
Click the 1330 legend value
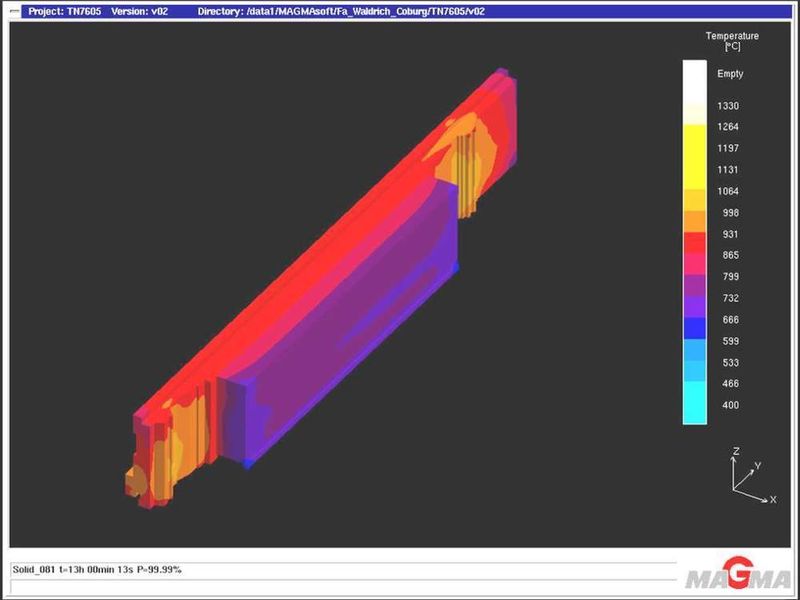click(x=728, y=106)
